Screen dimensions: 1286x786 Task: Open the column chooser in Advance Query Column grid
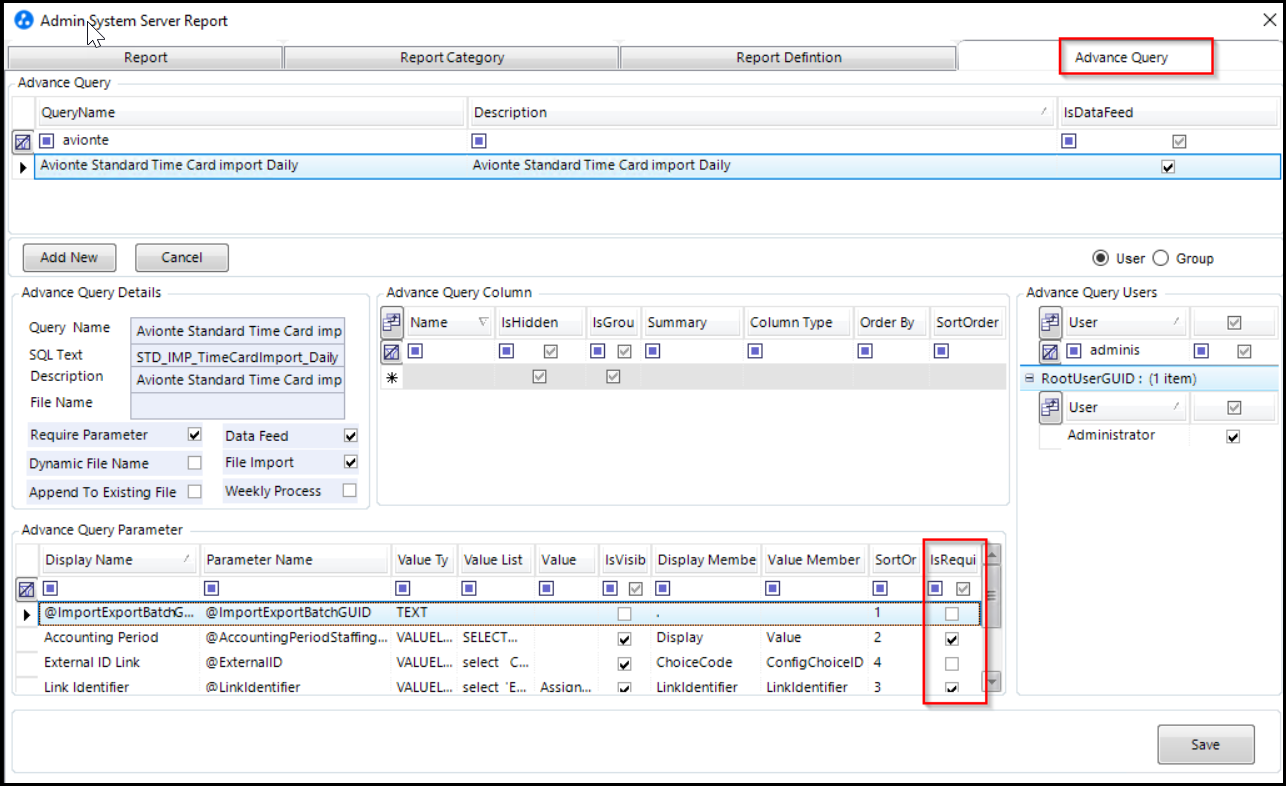(391, 322)
